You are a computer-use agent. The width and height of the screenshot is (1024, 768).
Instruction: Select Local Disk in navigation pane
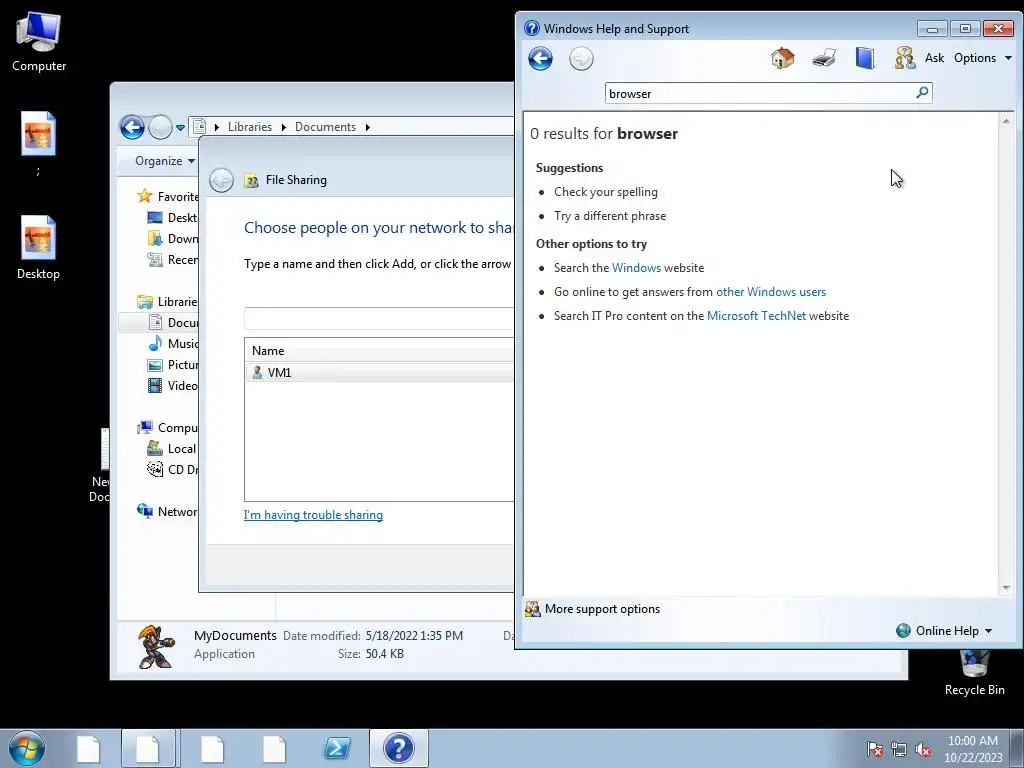tap(171, 449)
